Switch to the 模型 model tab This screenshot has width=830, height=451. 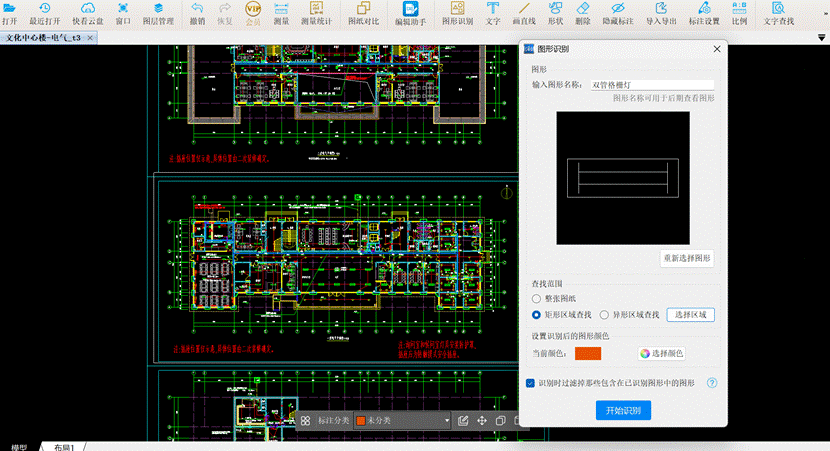pyautogui.click(x=19, y=447)
